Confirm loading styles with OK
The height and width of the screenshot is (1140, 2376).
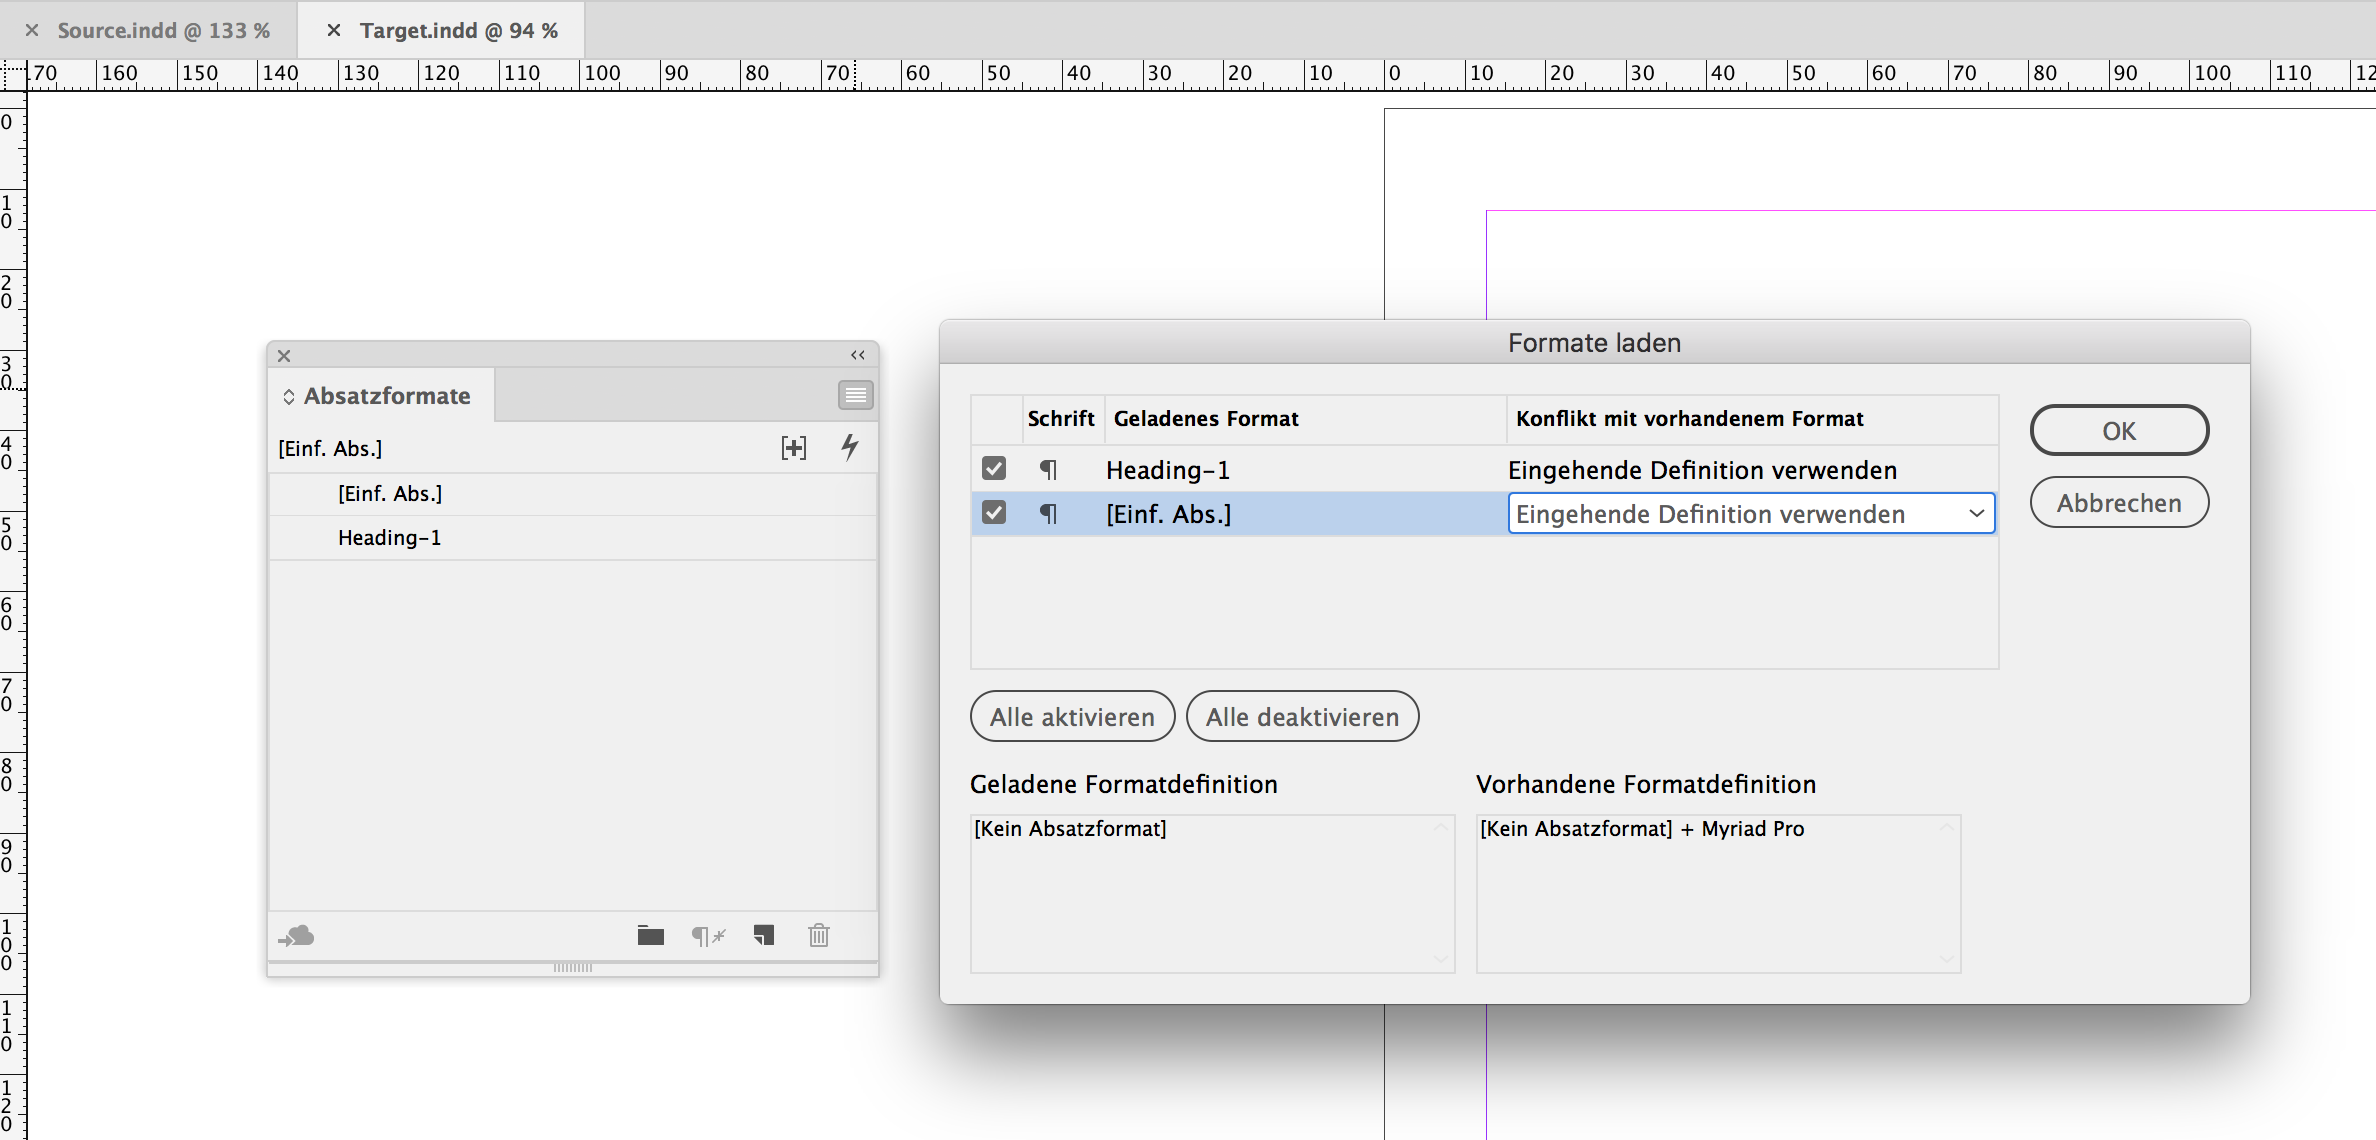(2119, 430)
